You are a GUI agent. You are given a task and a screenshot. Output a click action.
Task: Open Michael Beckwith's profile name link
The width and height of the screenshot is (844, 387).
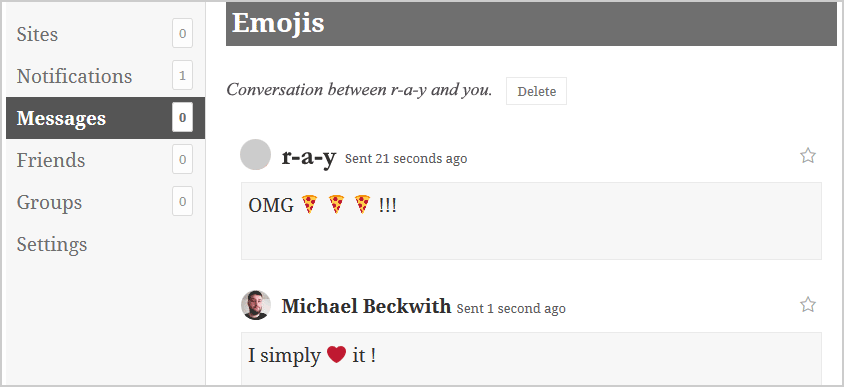point(366,306)
